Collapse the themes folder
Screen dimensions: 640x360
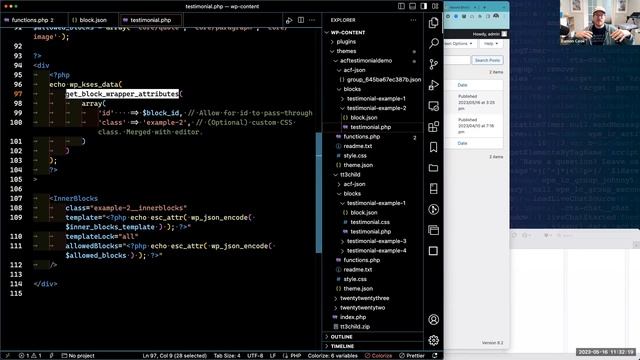coord(346,51)
